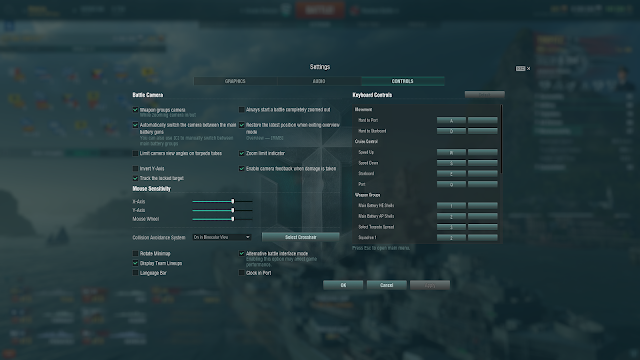640x360 pixels.
Task: Disable Weapon groups camera checkbox
Action: tap(135, 110)
